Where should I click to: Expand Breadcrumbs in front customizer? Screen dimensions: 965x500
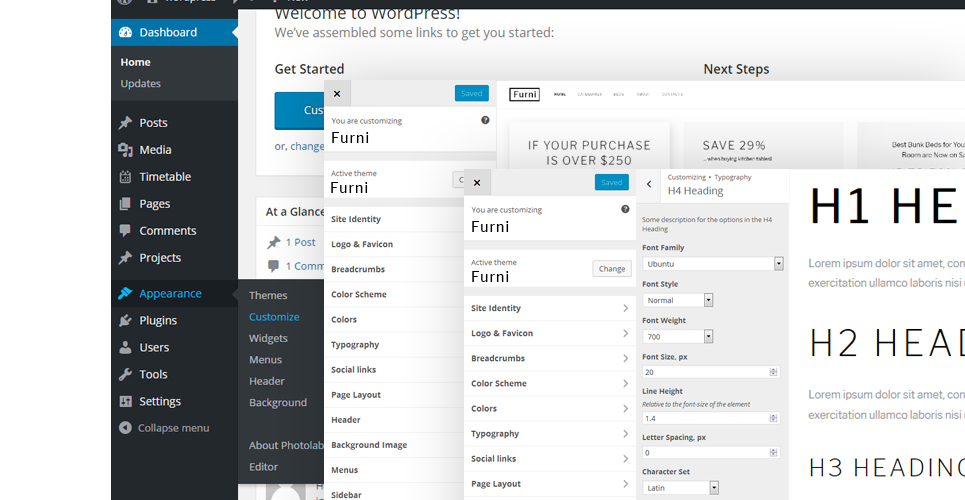[x=550, y=358]
